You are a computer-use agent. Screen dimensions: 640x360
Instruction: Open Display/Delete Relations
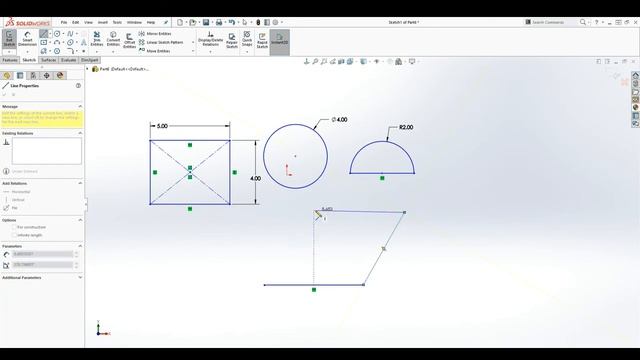tap(211, 39)
